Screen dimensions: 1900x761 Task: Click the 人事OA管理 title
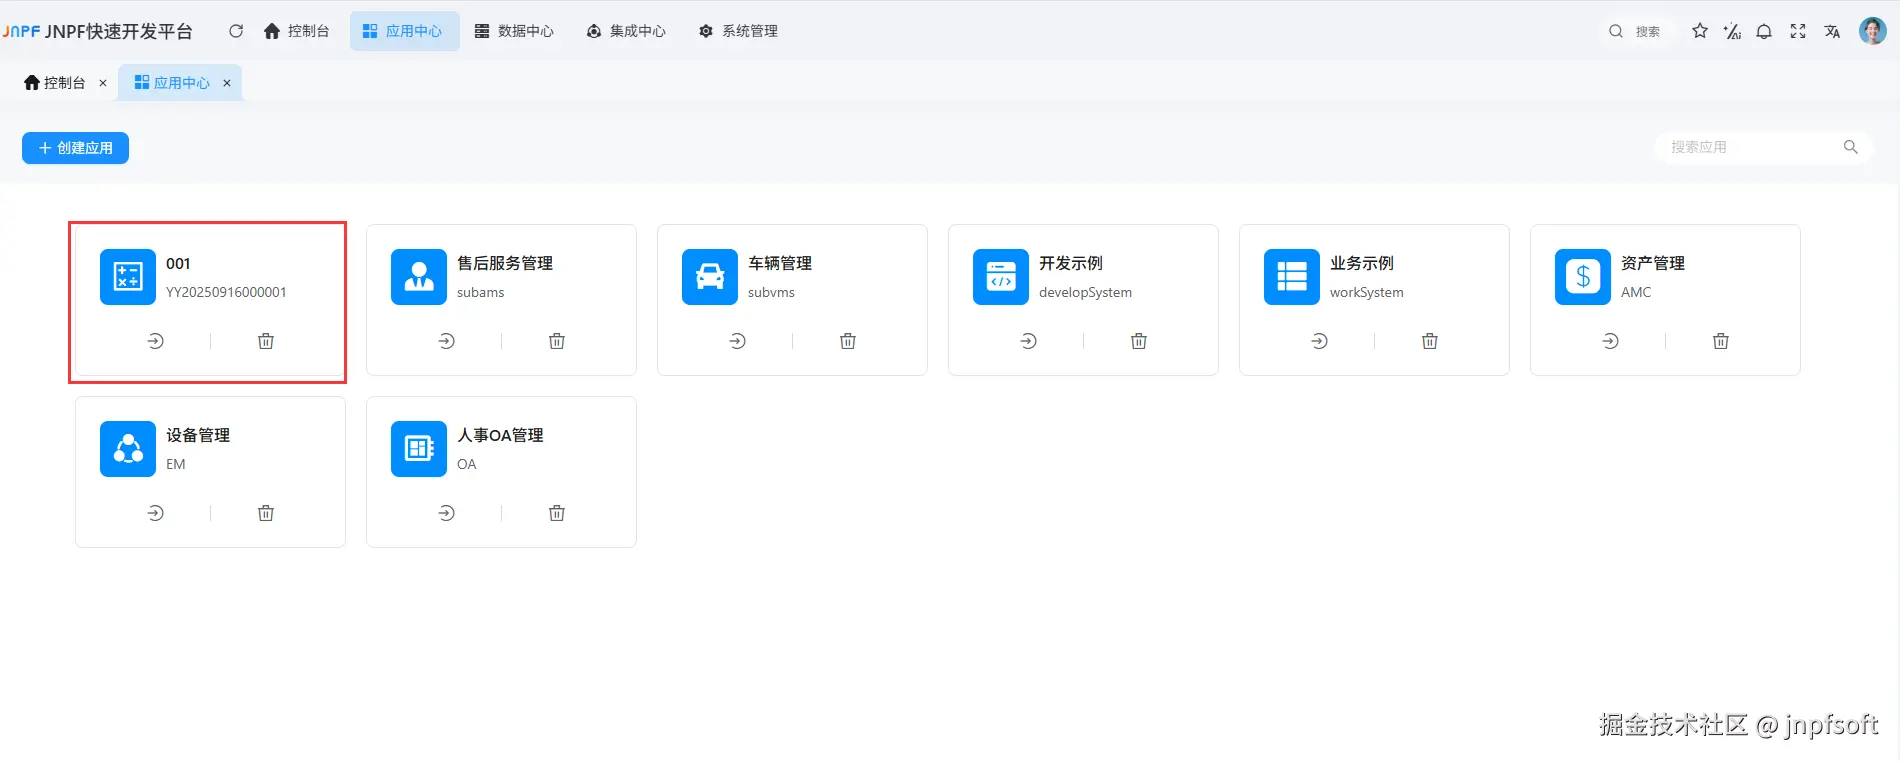[501, 435]
